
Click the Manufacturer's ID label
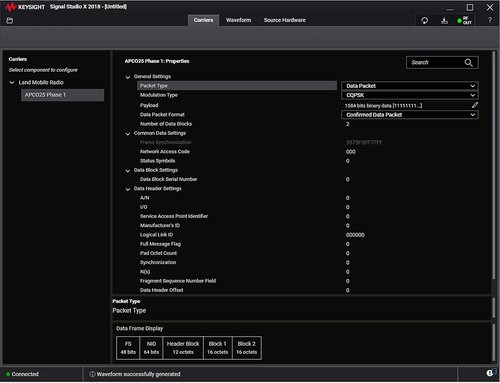(160, 225)
